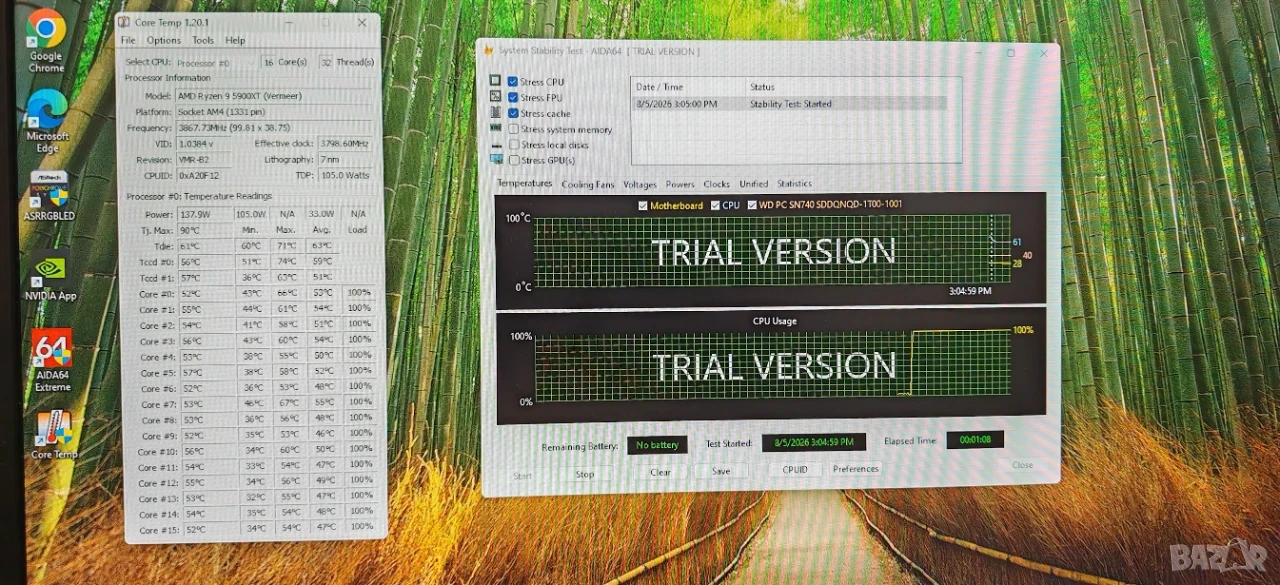This screenshot has width=1280, height=585.
Task: Switch to Unified tab
Action: pos(753,184)
